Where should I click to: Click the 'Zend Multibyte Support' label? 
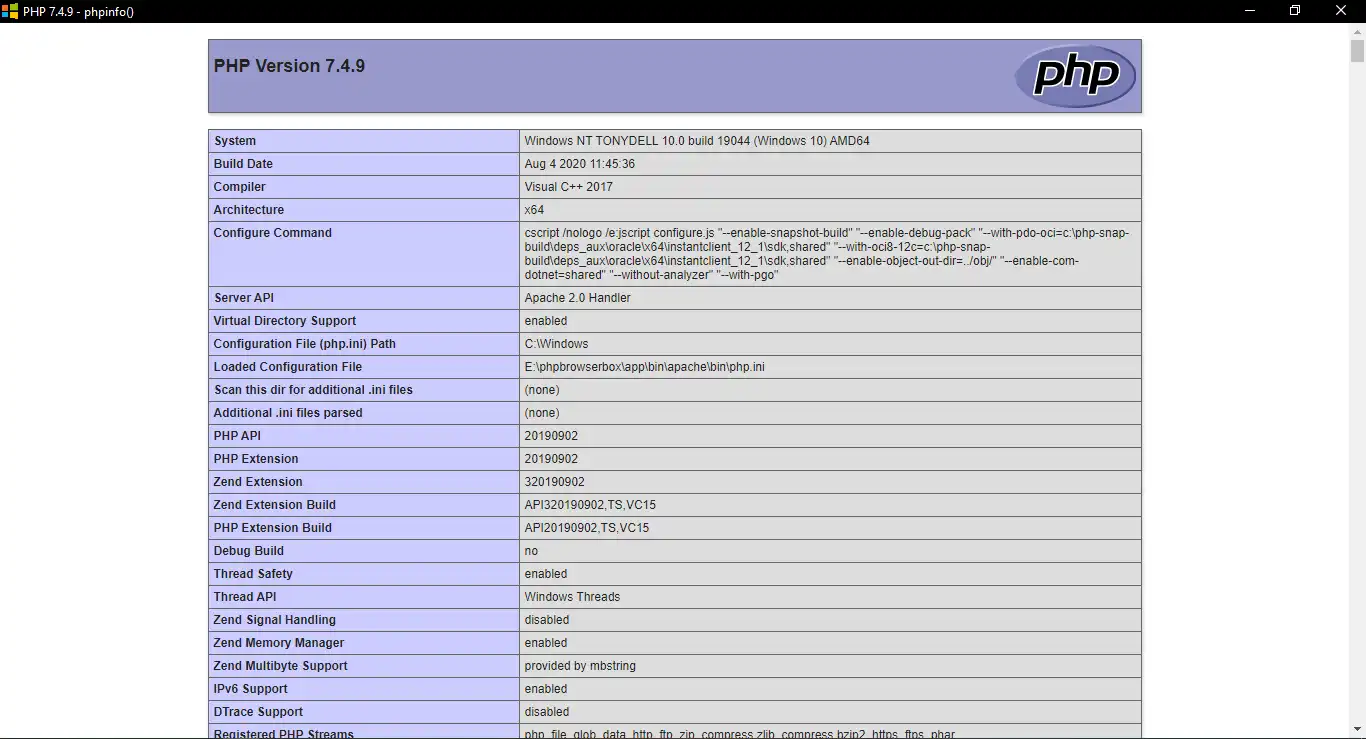point(281,666)
